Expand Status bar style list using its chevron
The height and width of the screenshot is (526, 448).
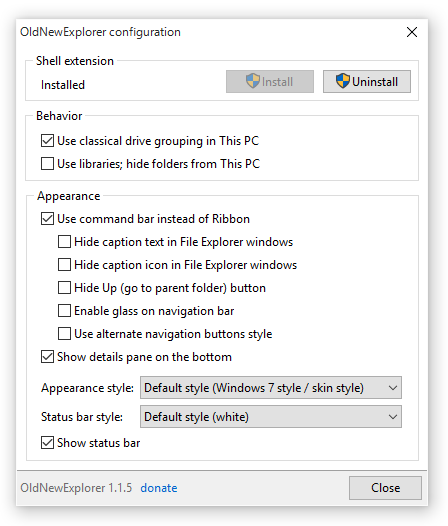click(393, 417)
